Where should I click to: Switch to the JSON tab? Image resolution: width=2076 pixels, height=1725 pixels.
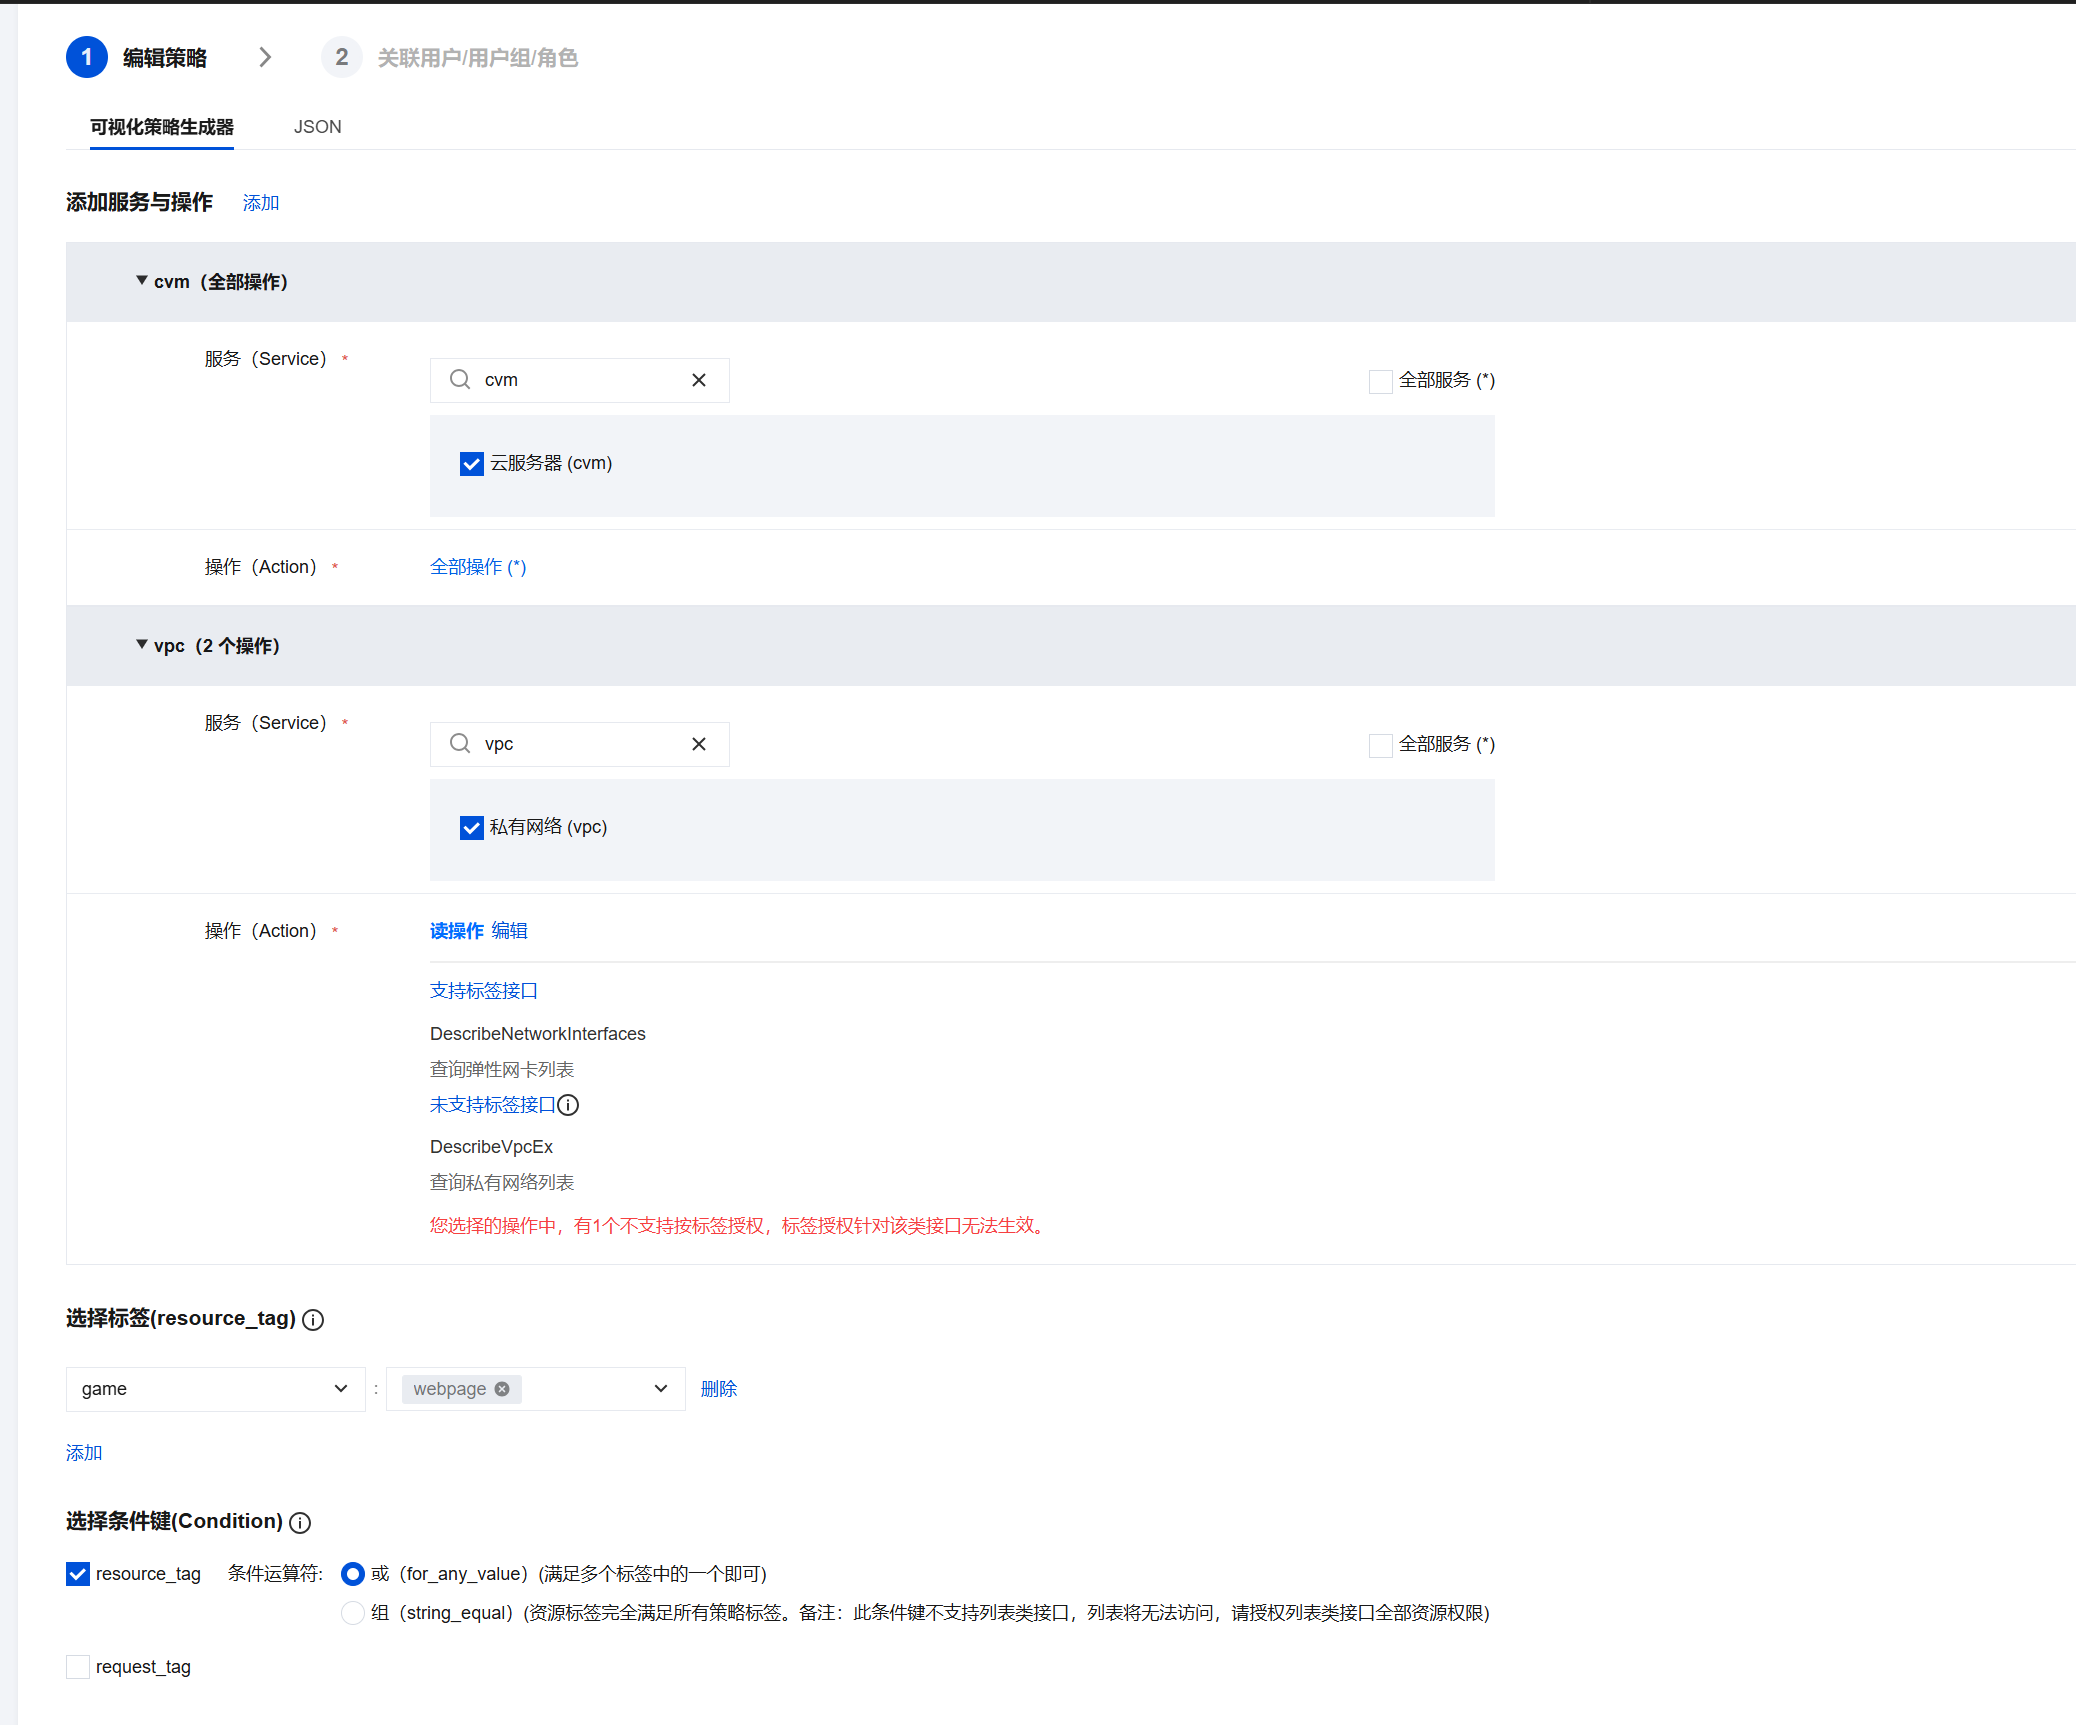pyautogui.click(x=317, y=127)
